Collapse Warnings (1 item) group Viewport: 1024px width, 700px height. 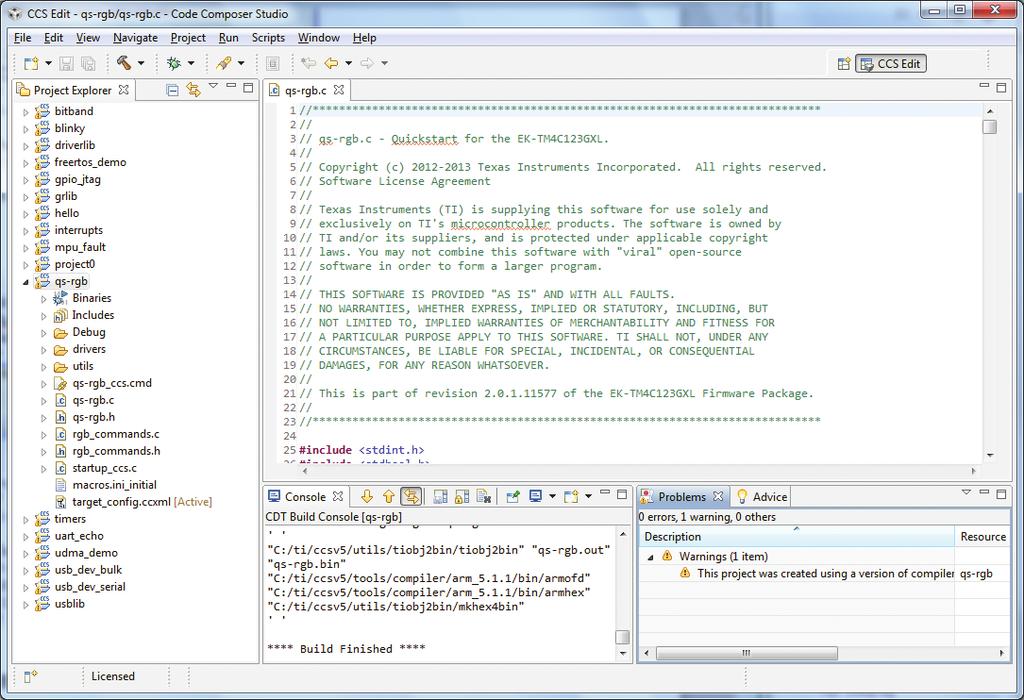pos(650,557)
